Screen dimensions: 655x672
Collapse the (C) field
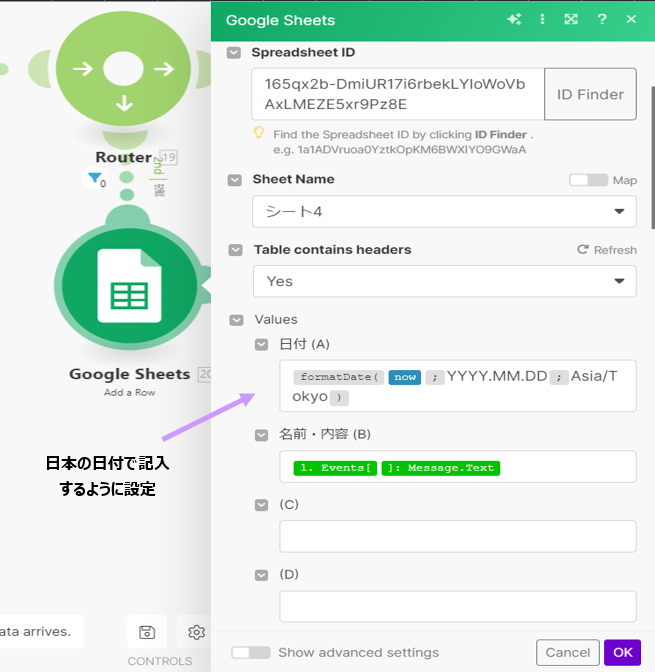[x=261, y=505]
